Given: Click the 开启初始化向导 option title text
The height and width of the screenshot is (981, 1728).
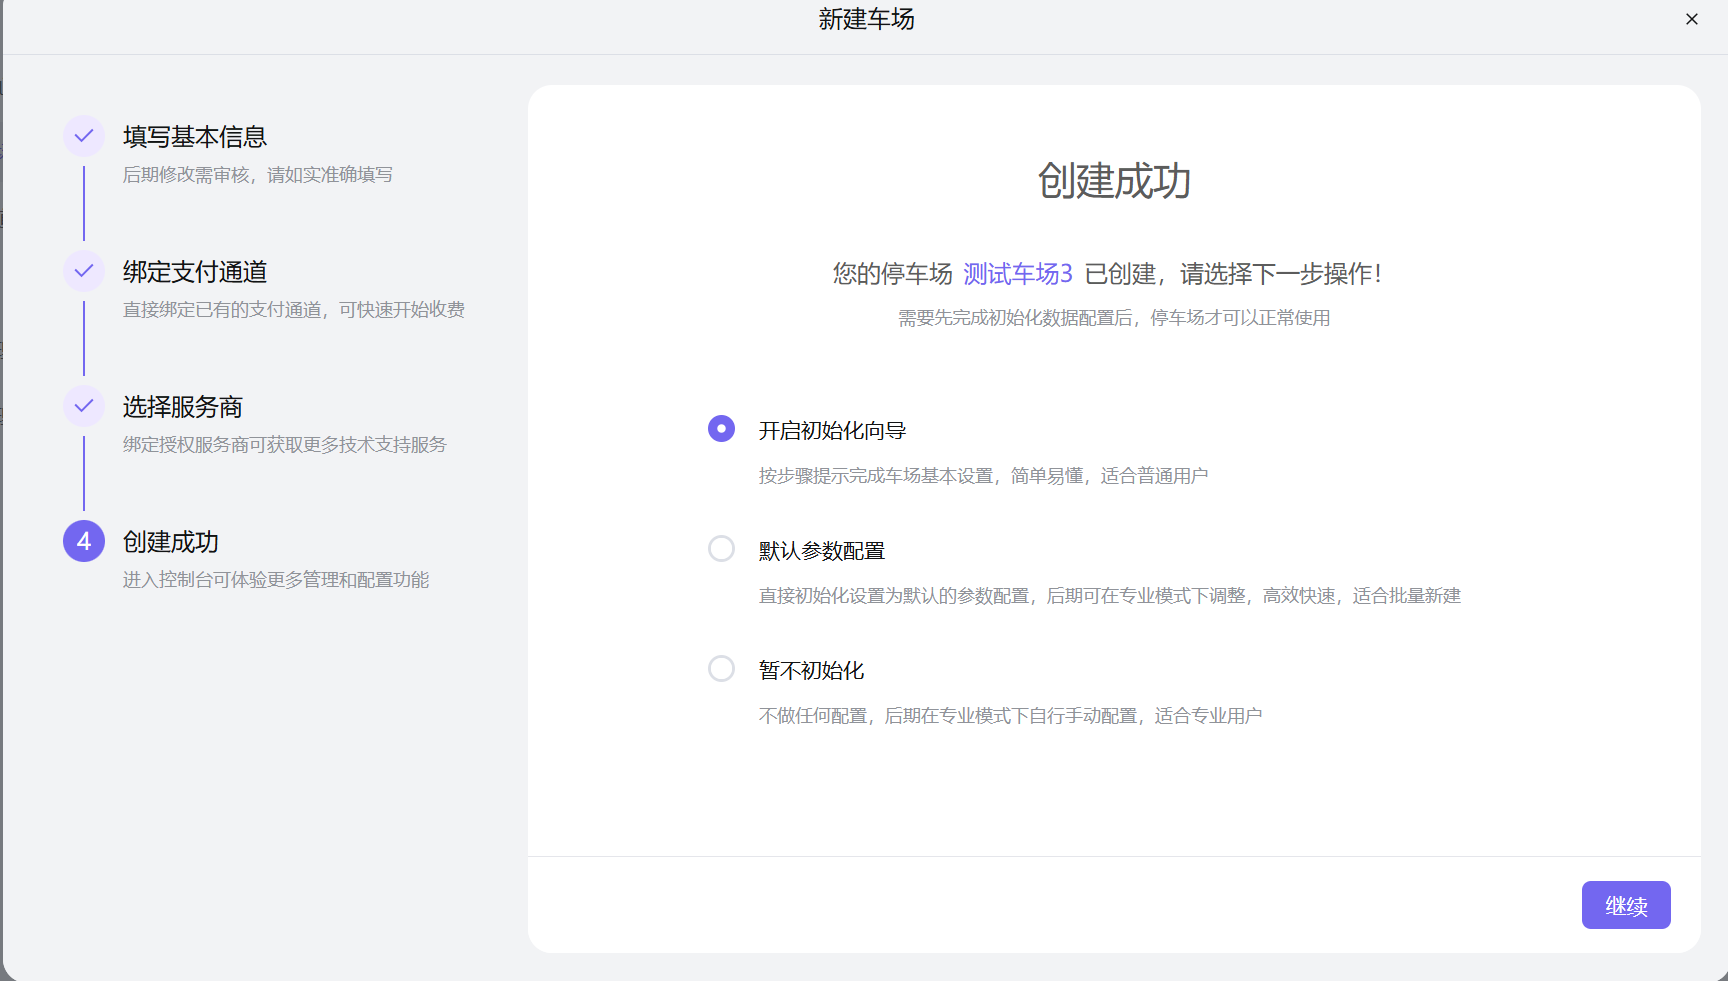Looking at the screenshot, I should (x=832, y=429).
